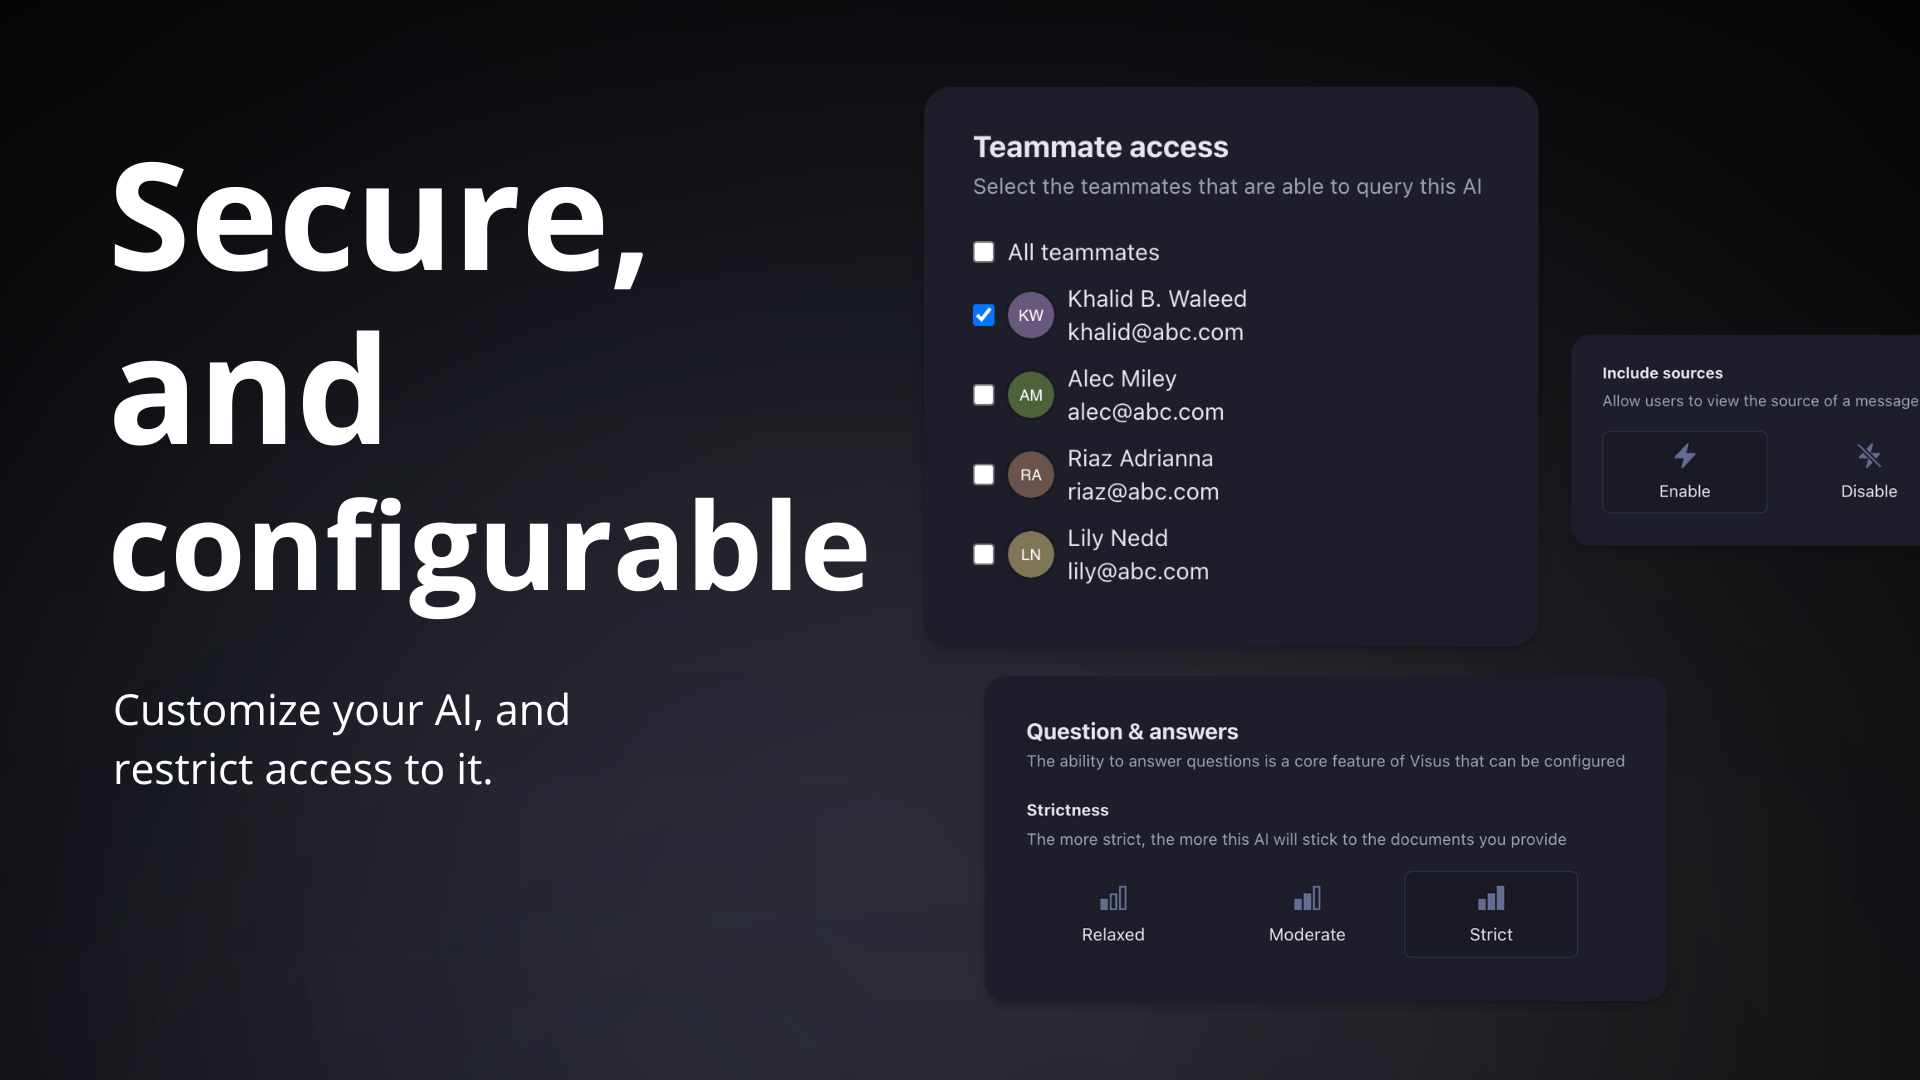Image resolution: width=1920 pixels, height=1080 pixels.
Task: Choose Relaxed strictness option
Action: (1113, 914)
